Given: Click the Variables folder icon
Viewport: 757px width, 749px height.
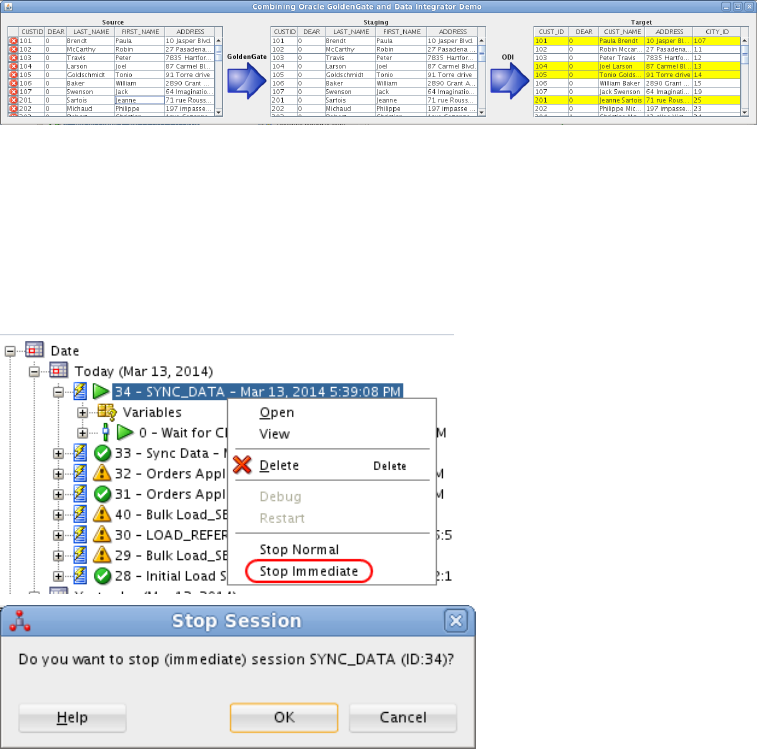Looking at the screenshot, I should pyautogui.click(x=107, y=412).
